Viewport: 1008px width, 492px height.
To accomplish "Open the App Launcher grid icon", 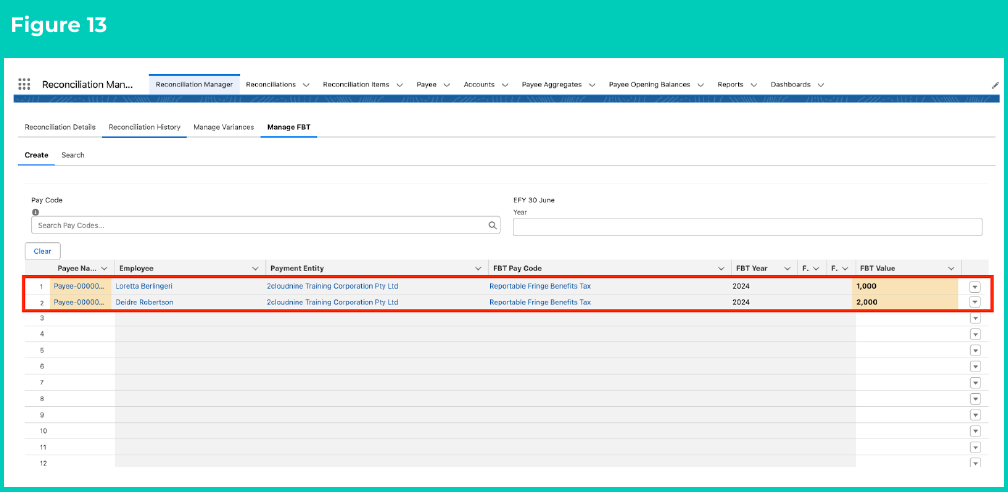I will (24, 84).
